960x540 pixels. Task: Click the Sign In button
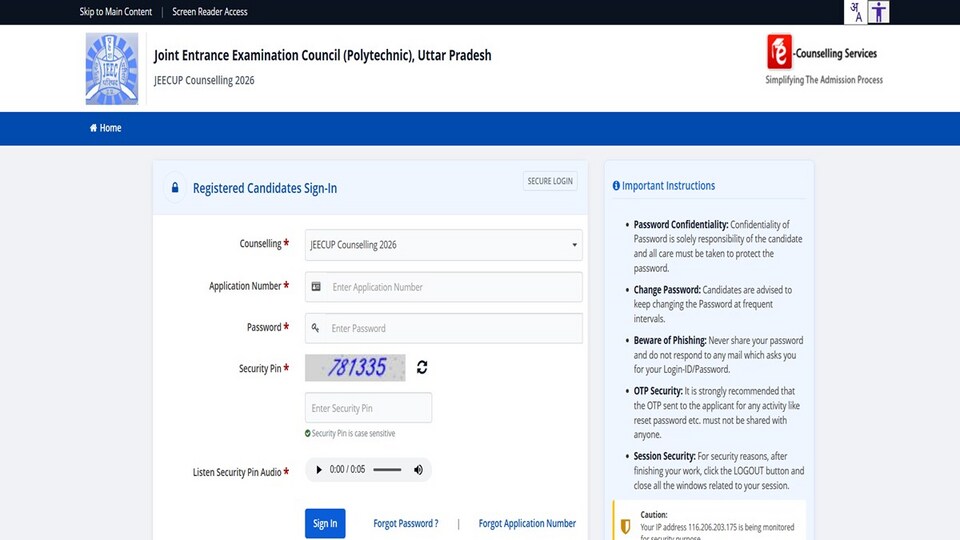click(x=325, y=523)
